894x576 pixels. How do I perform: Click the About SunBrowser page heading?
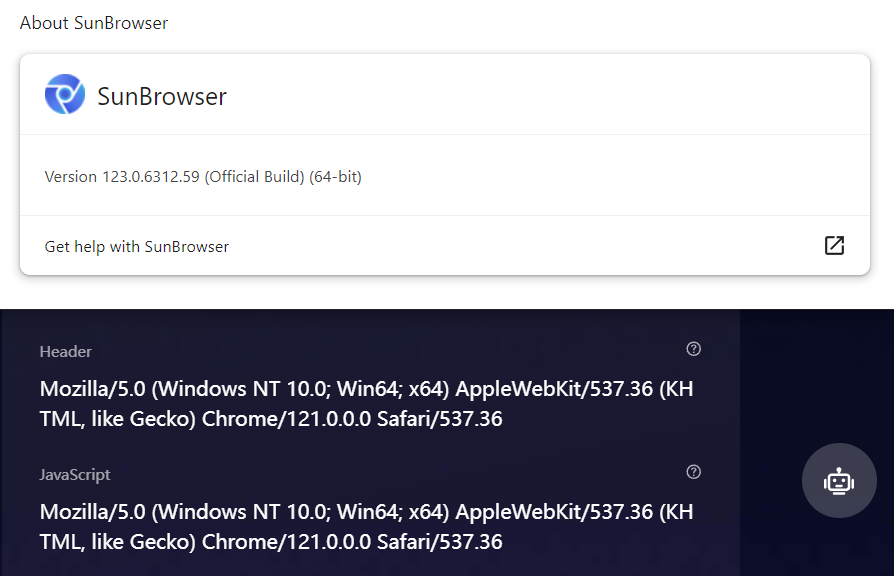(94, 22)
